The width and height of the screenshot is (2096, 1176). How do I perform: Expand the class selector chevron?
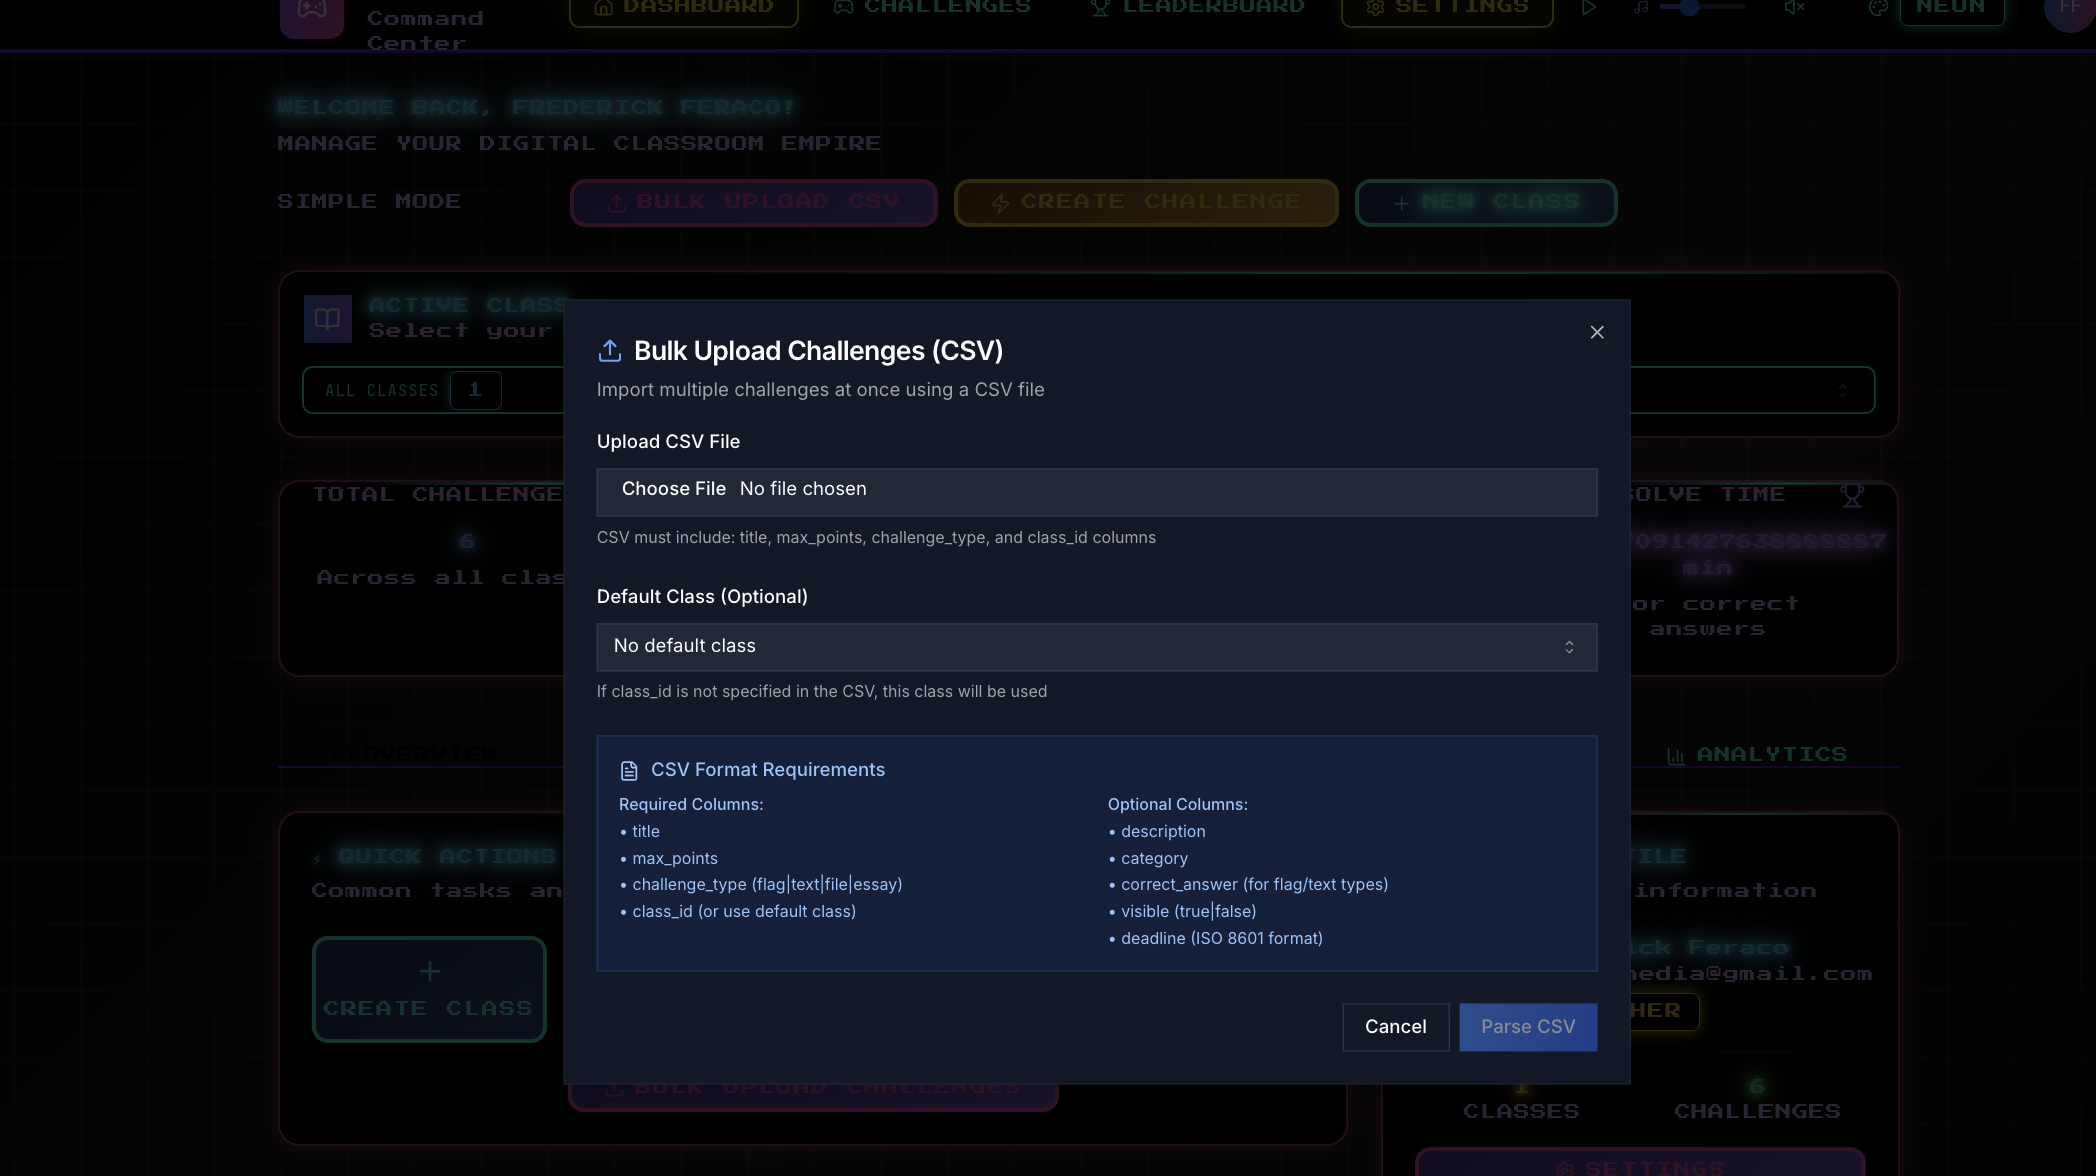pyautogui.click(x=1842, y=391)
